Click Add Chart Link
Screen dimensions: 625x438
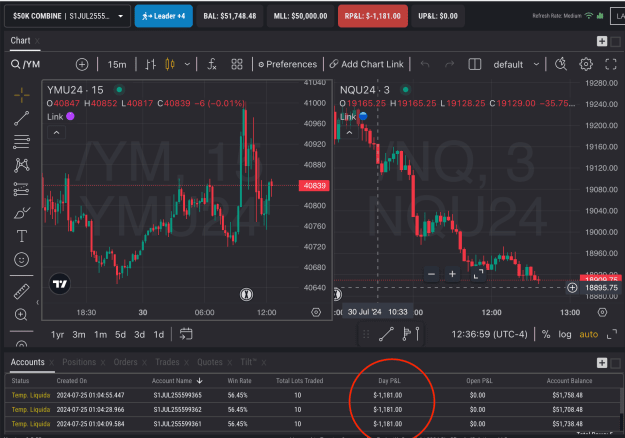coord(367,64)
